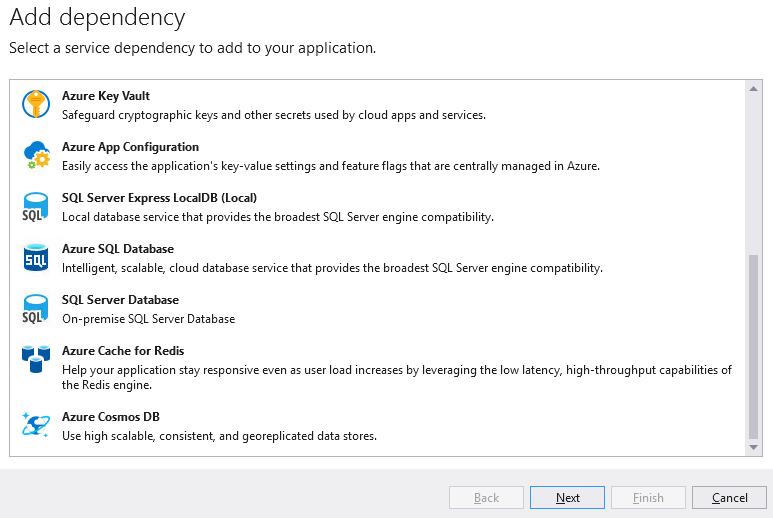The width and height of the screenshot is (773, 518).
Task: Choose the Azure Cache for Redis title
Action: point(123,351)
